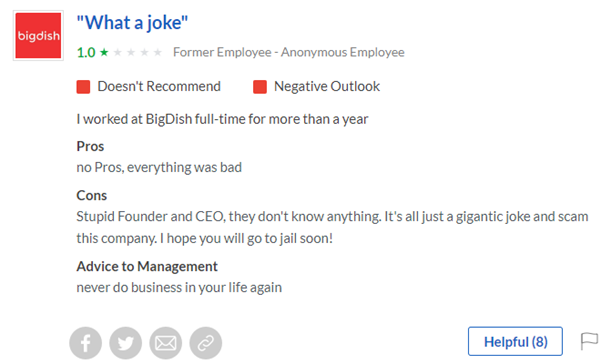Share the review on Twitter
This screenshot has height=364, width=601.
[x=126, y=343]
